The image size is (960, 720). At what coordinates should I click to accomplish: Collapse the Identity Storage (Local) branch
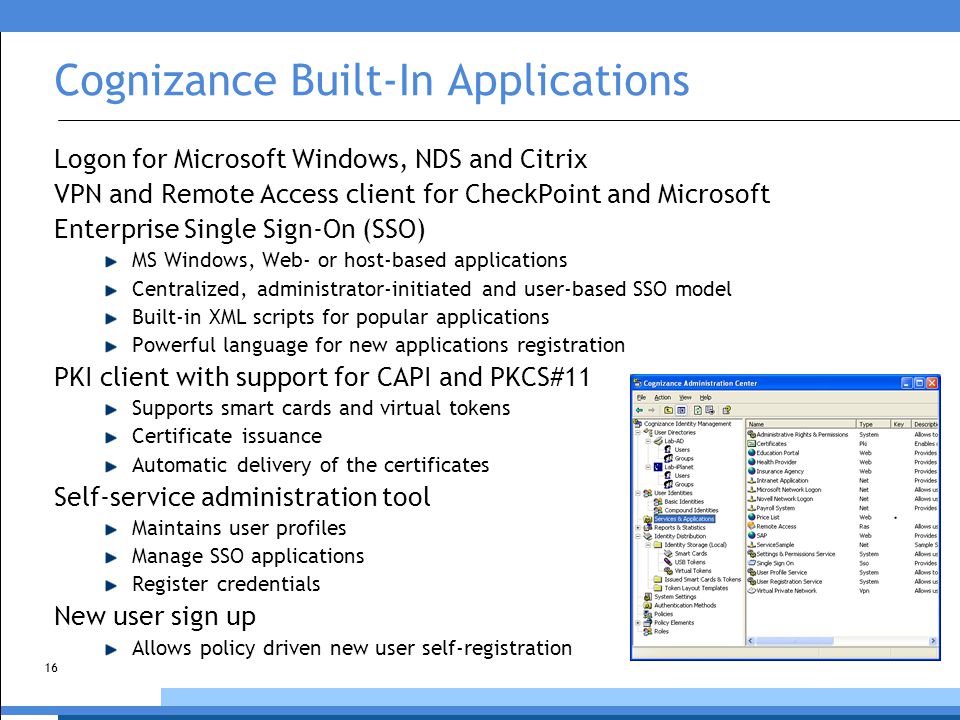(x=648, y=544)
